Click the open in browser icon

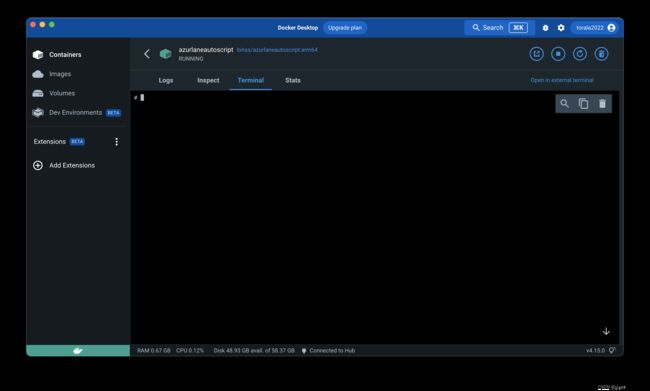(536, 54)
